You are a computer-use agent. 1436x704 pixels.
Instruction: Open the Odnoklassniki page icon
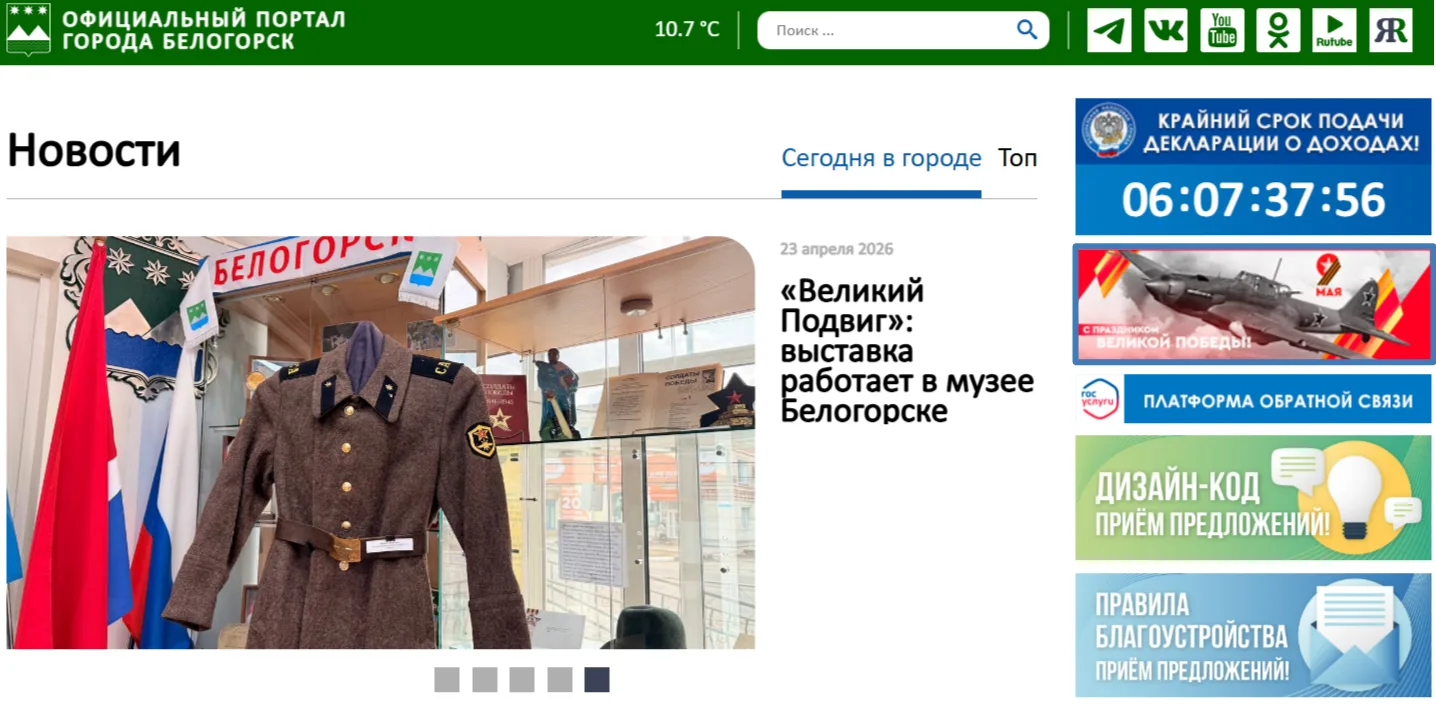coord(1278,30)
